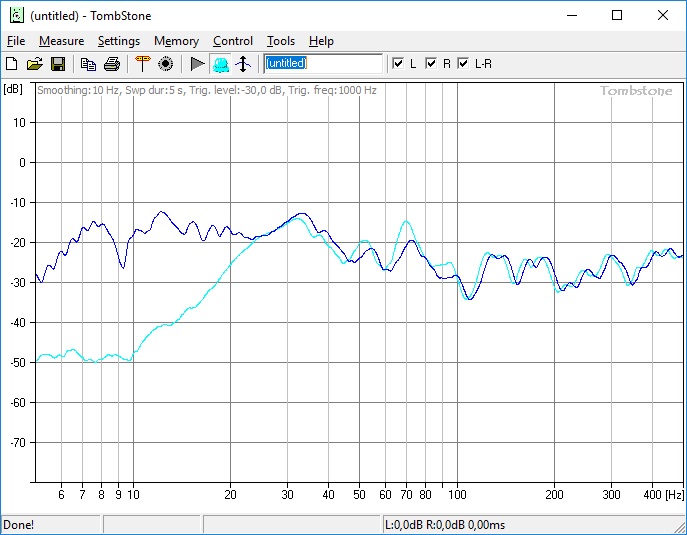This screenshot has height=535, width=687.
Task: Click the [dB] axis label
Action: (x=13, y=89)
